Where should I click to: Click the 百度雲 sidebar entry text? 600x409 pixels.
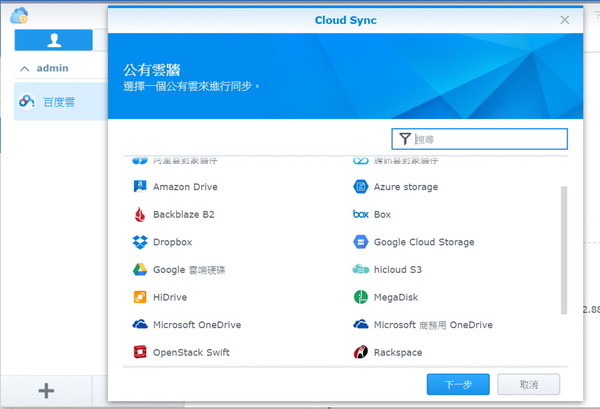[x=59, y=102]
